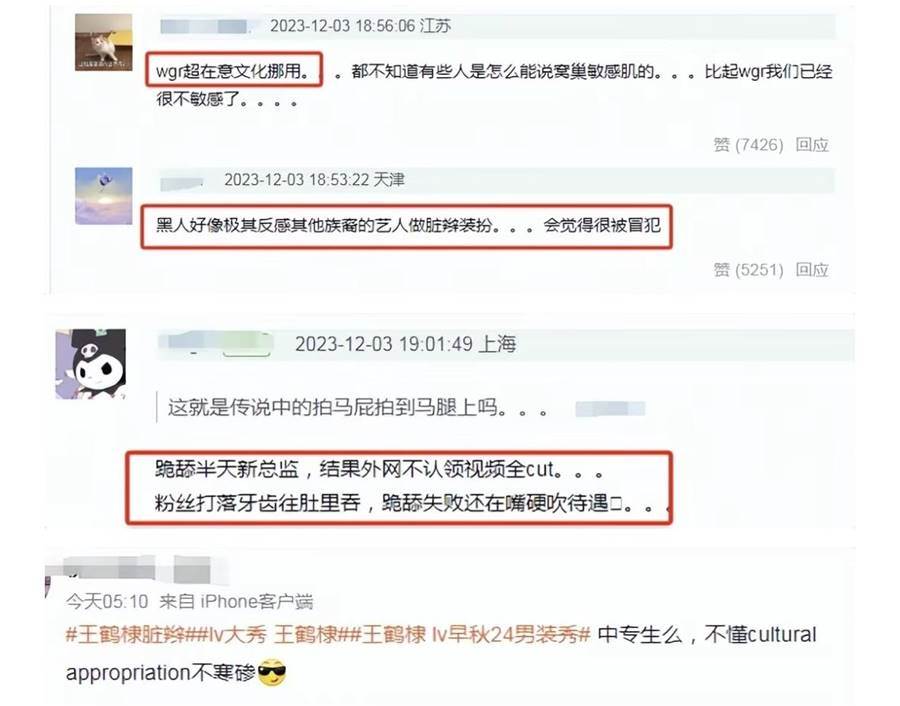Image resolution: width=900 pixels, height=706 pixels.
Task: Click the blurred username of the Tianjin commenter
Action: pyautogui.click(x=182, y=183)
